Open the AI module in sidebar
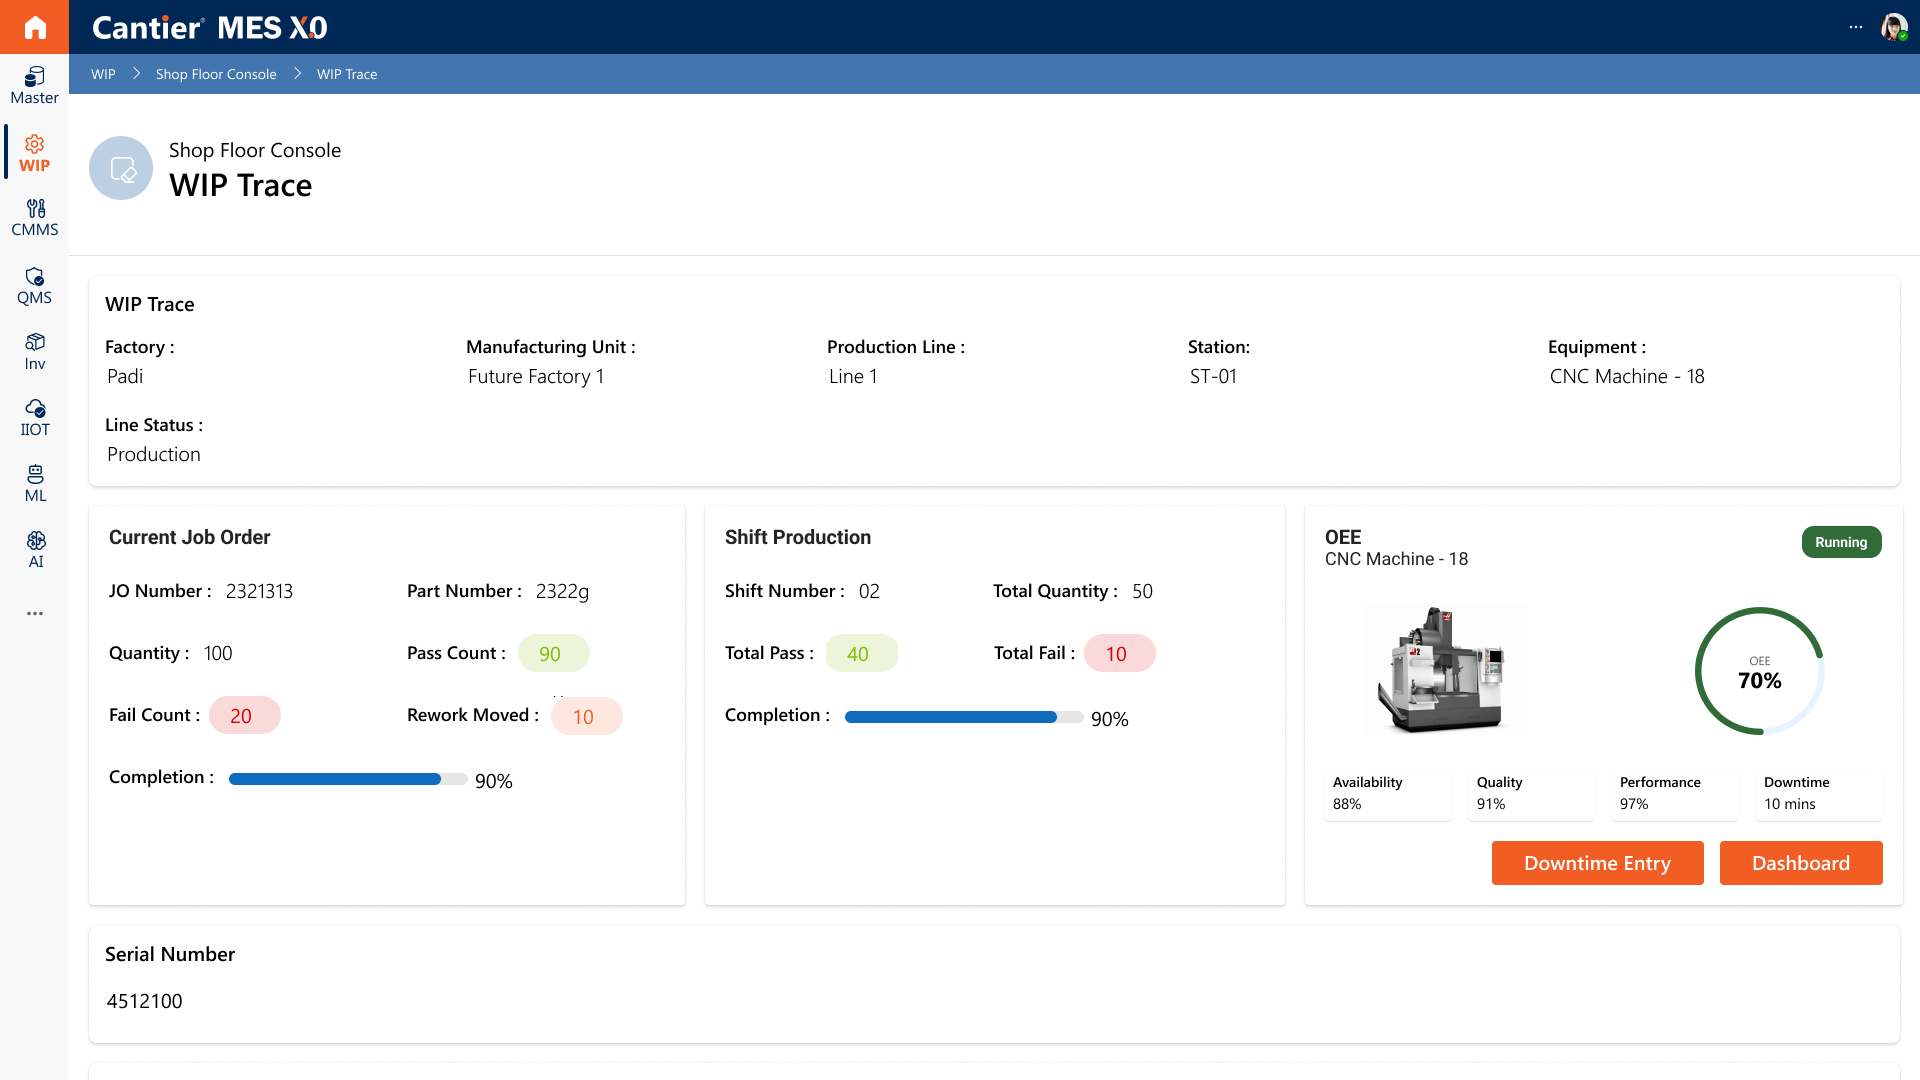 click(35, 550)
